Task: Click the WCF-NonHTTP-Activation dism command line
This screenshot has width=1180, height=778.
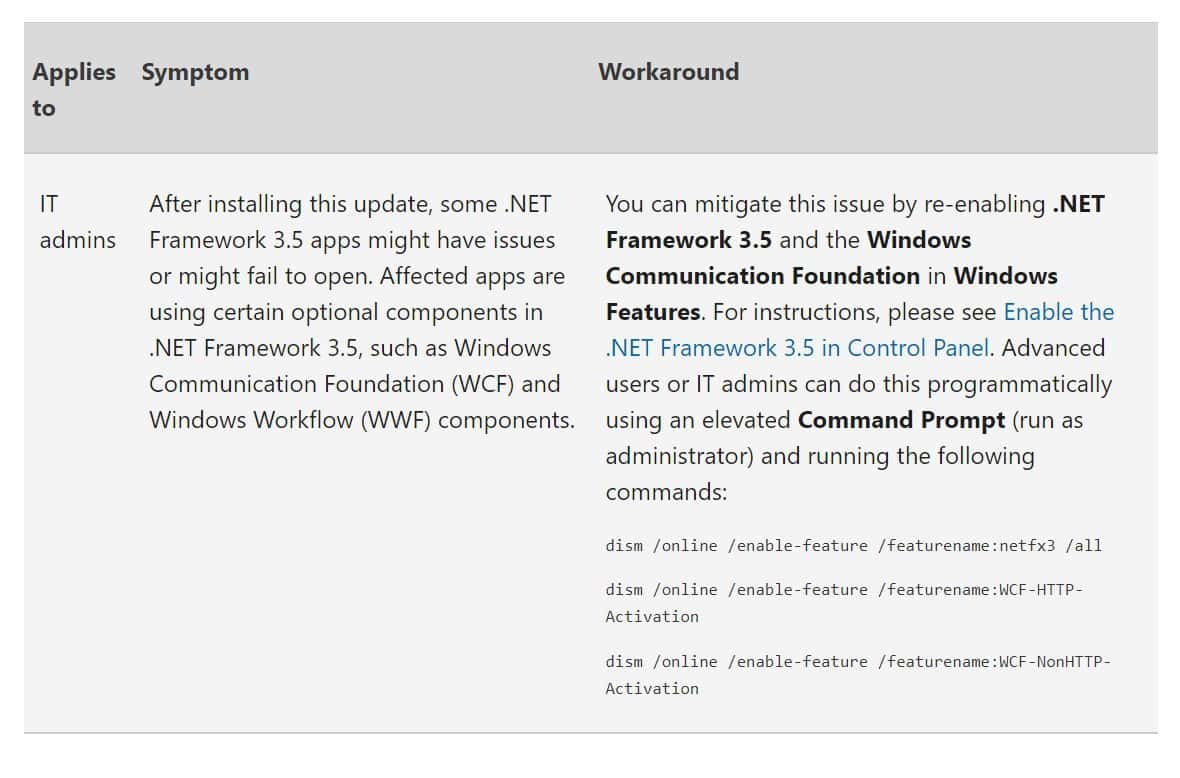Action: (858, 675)
